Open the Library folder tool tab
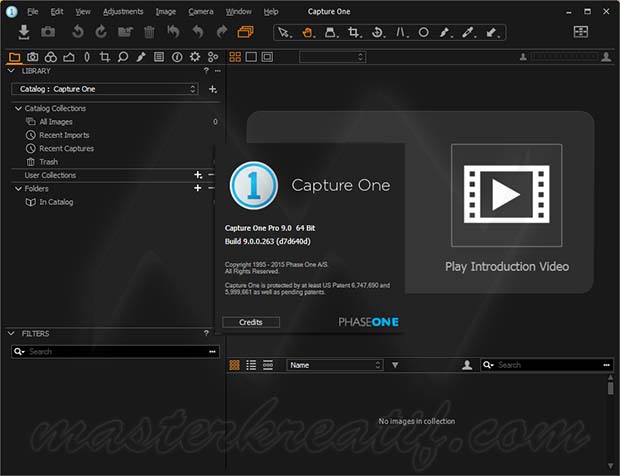Viewport: 620px width, 476px height. (x=15, y=57)
